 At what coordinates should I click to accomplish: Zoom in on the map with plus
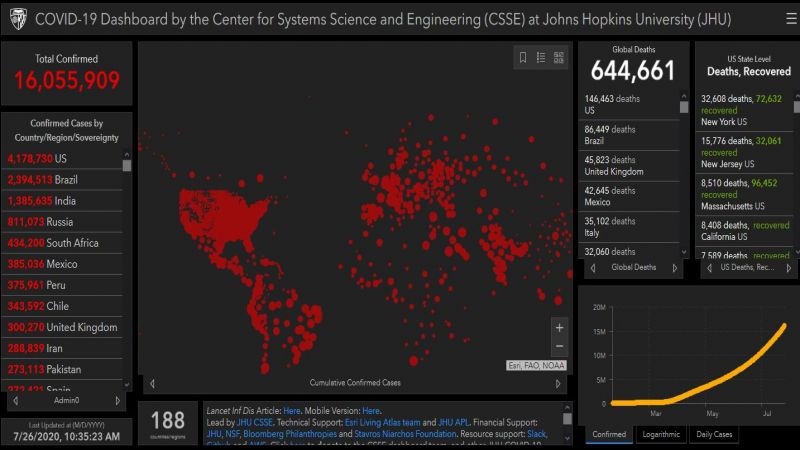pyautogui.click(x=559, y=328)
